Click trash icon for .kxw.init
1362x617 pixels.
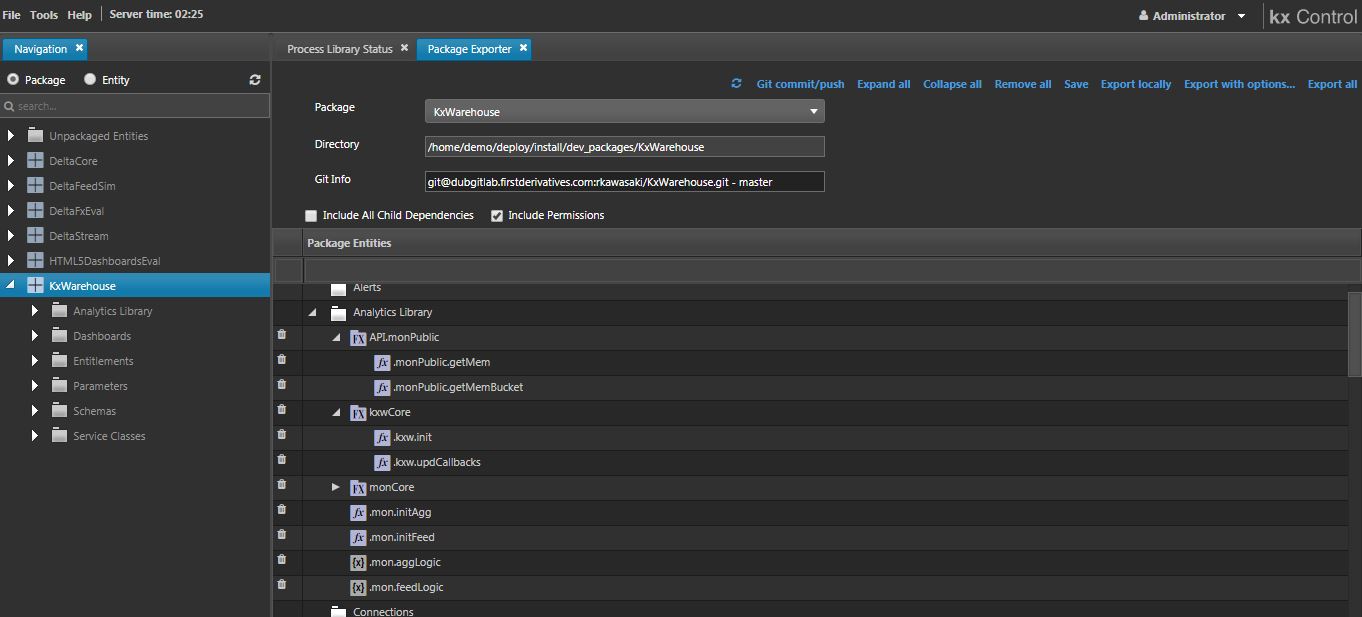coord(282,435)
